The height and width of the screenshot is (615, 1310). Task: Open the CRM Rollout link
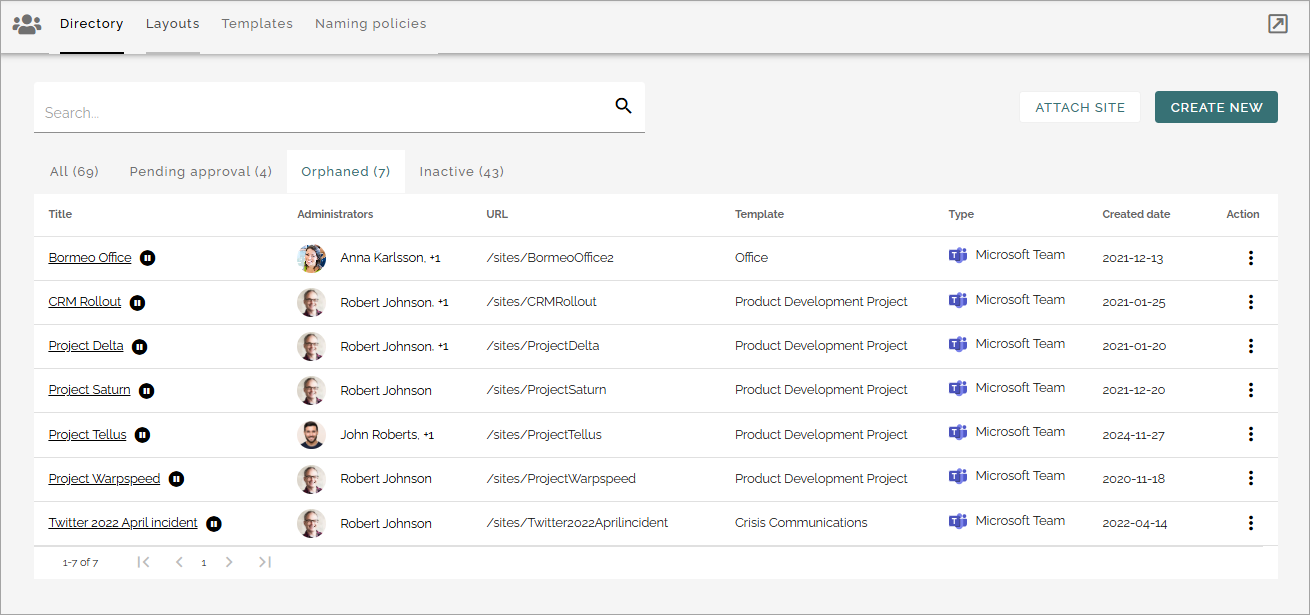[x=85, y=302]
